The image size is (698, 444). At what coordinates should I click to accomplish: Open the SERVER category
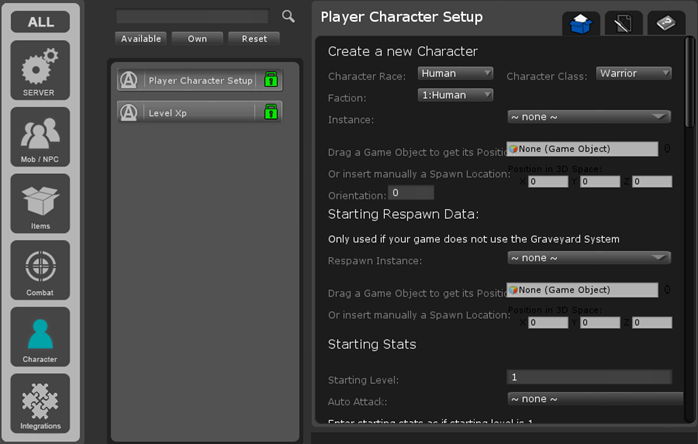(41, 70)
